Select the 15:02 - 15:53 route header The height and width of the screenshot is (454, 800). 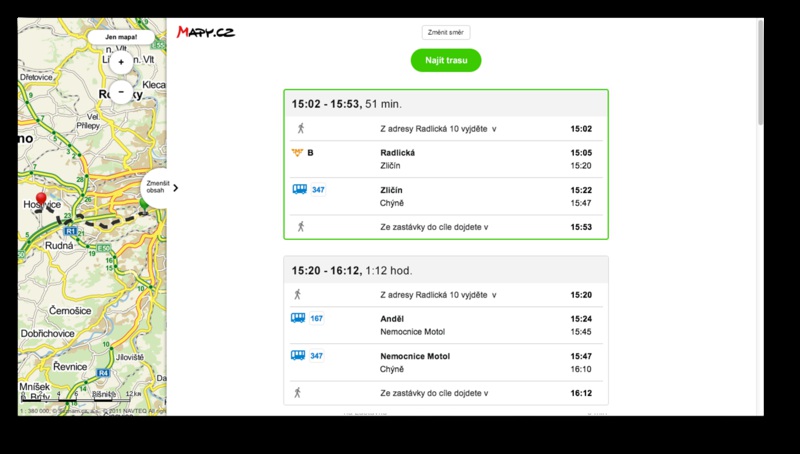click(446, 104)
